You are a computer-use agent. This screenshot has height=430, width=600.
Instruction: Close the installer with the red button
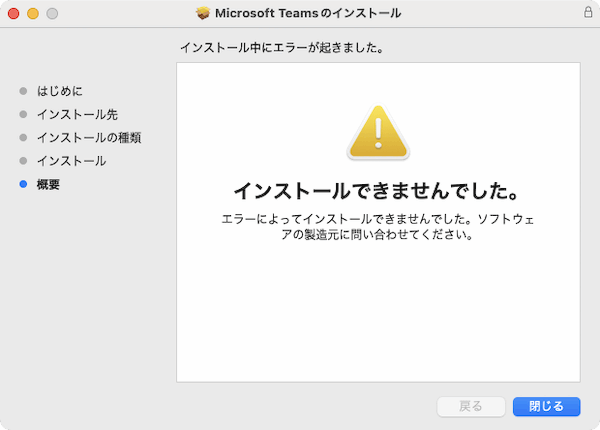pyautogui.click(x=14, y=13)
